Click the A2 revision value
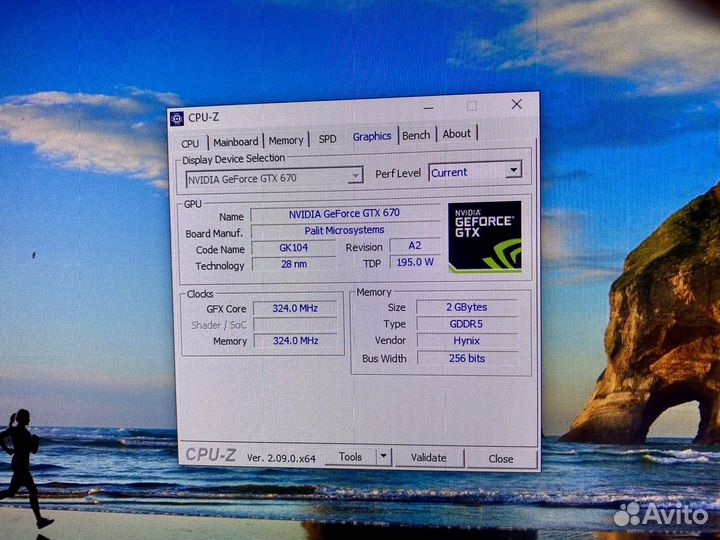This screenshot has width=720, height=540. tap(415, 246)
